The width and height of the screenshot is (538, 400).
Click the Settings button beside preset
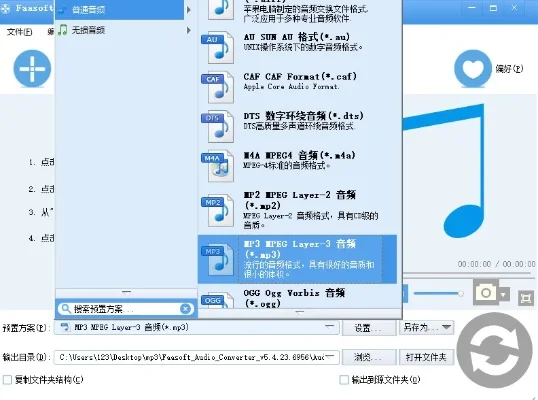[368, 328]
